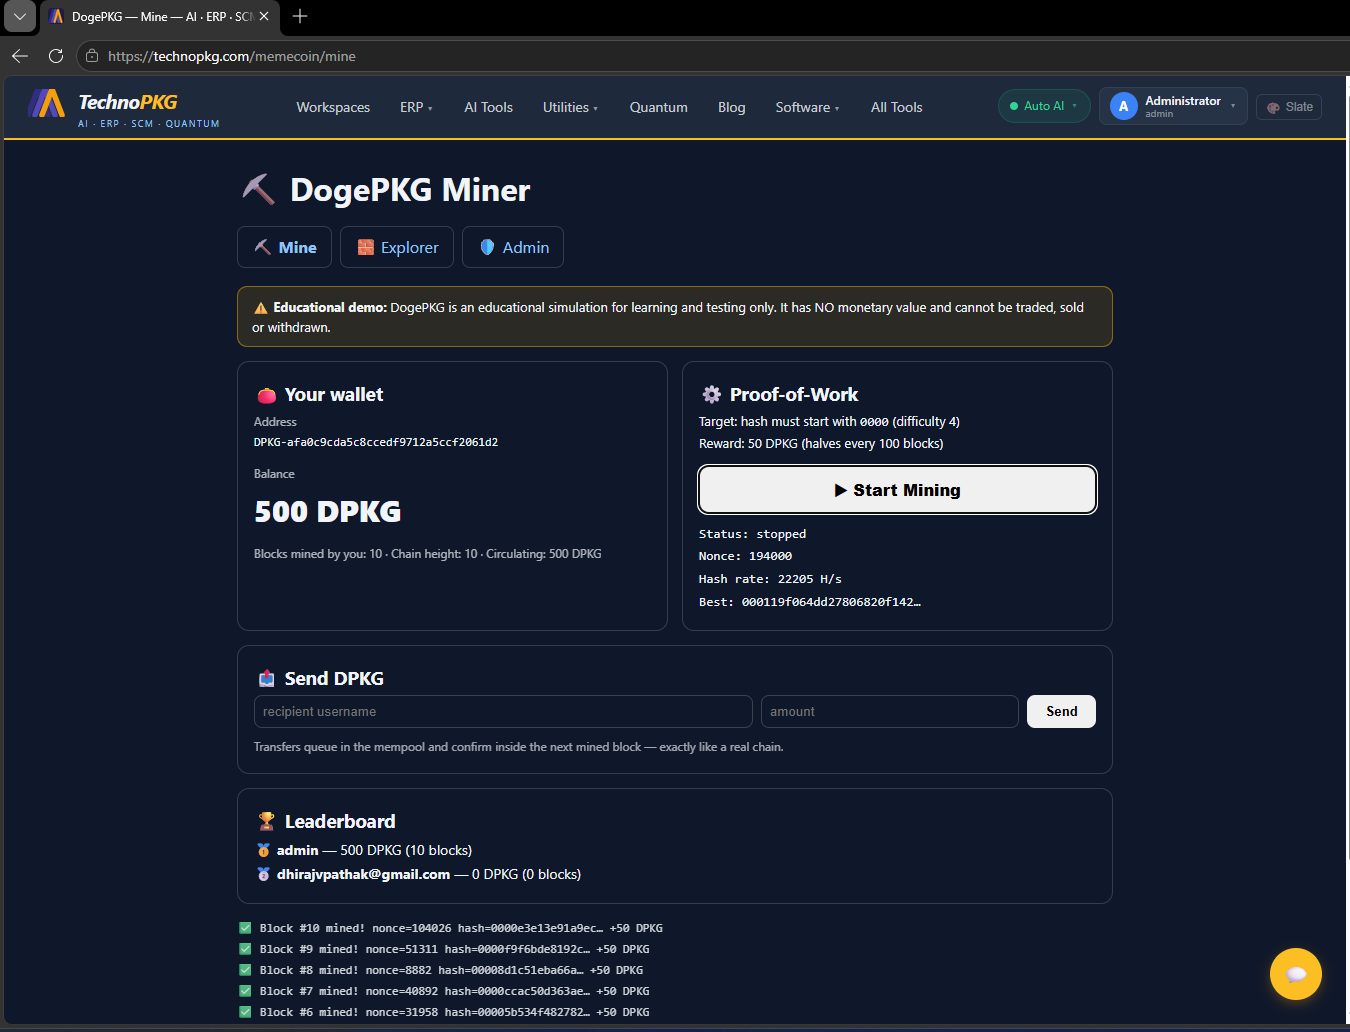
Task: Click the Hash rate: 22205 H/s line
Action: [x=770, y=579]
